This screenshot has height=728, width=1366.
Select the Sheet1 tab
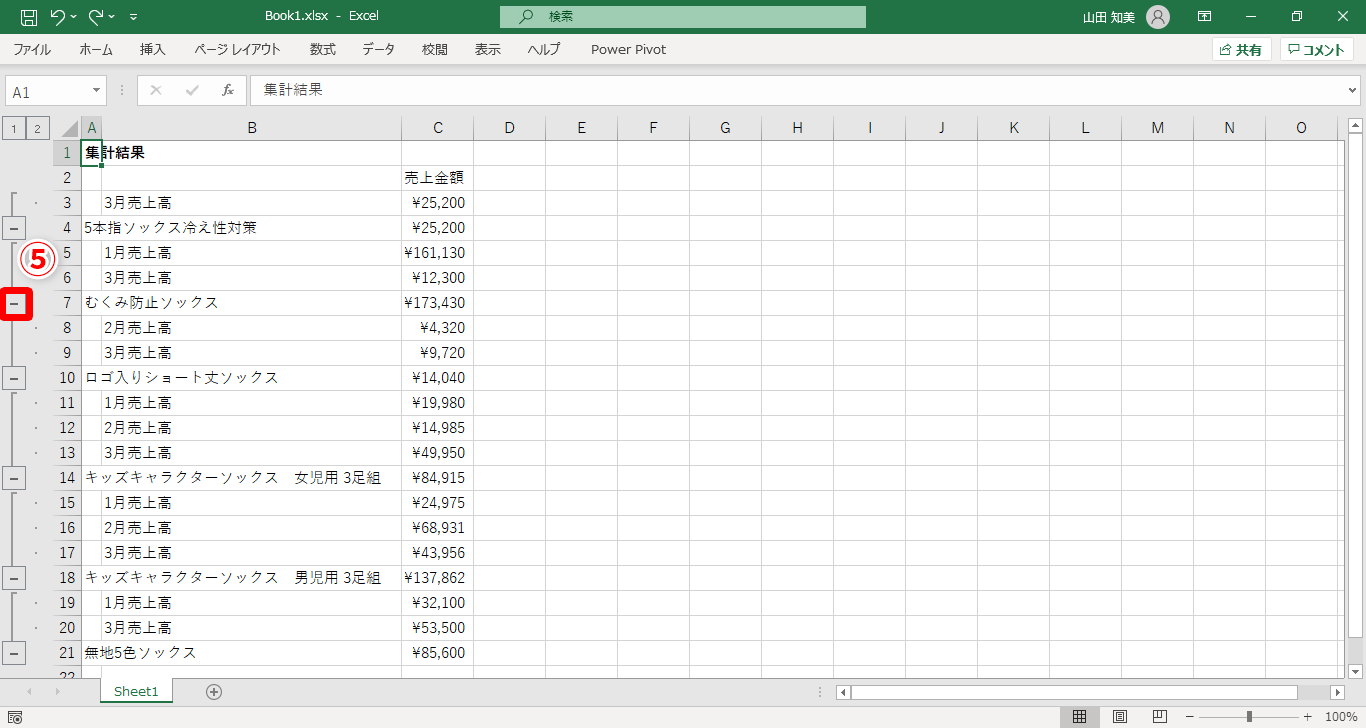(136, 691)
